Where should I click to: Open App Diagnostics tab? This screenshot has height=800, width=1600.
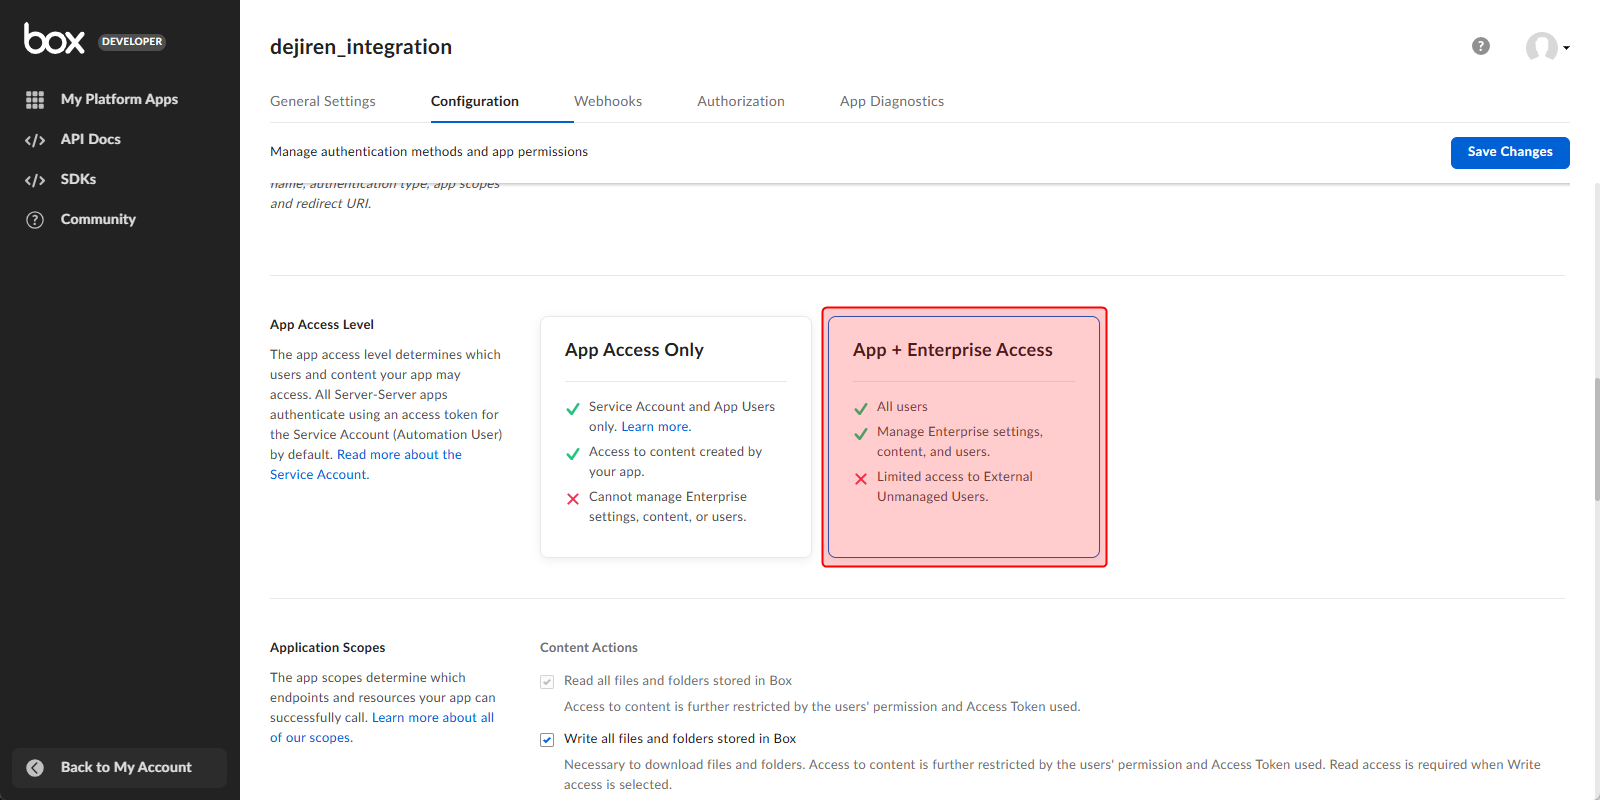pos(892,101)
